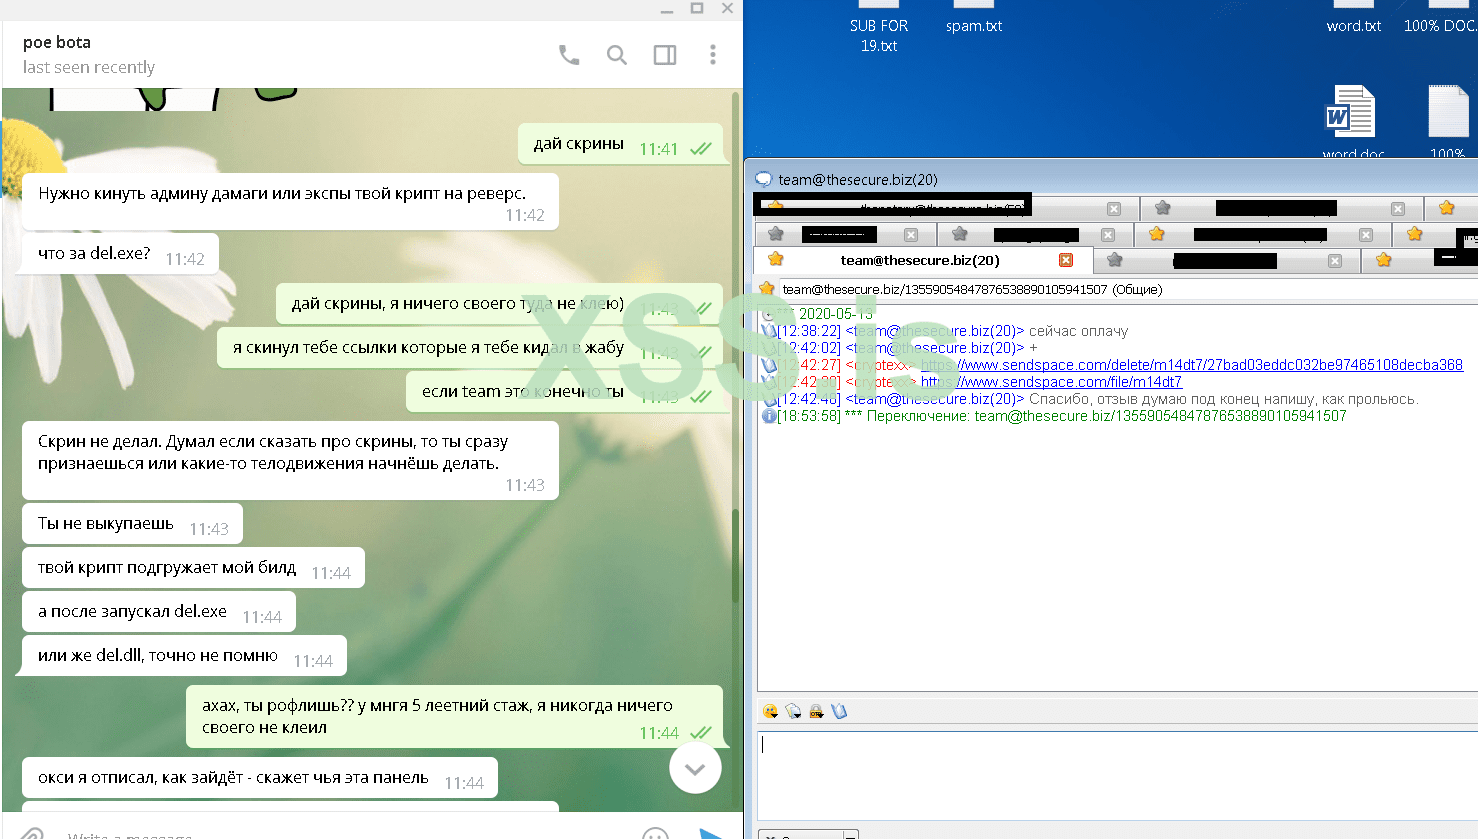Open the emoticon picker dropdown in Jabber chat

tap(770, 711)
